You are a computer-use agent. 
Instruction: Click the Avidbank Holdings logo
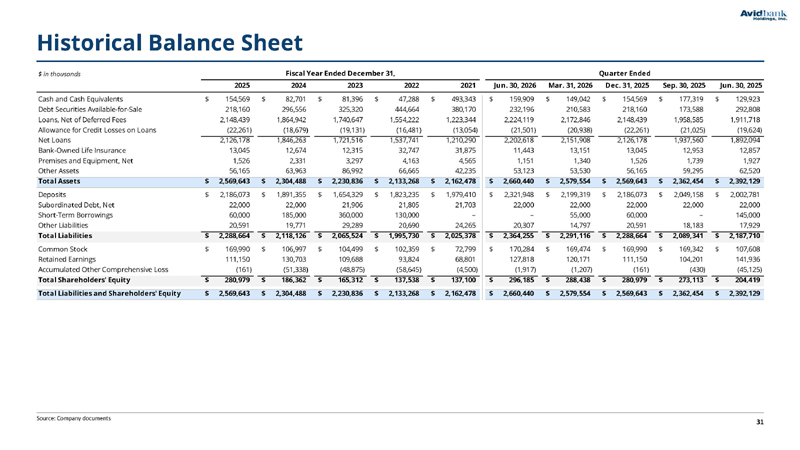click(x=763, y=15)
